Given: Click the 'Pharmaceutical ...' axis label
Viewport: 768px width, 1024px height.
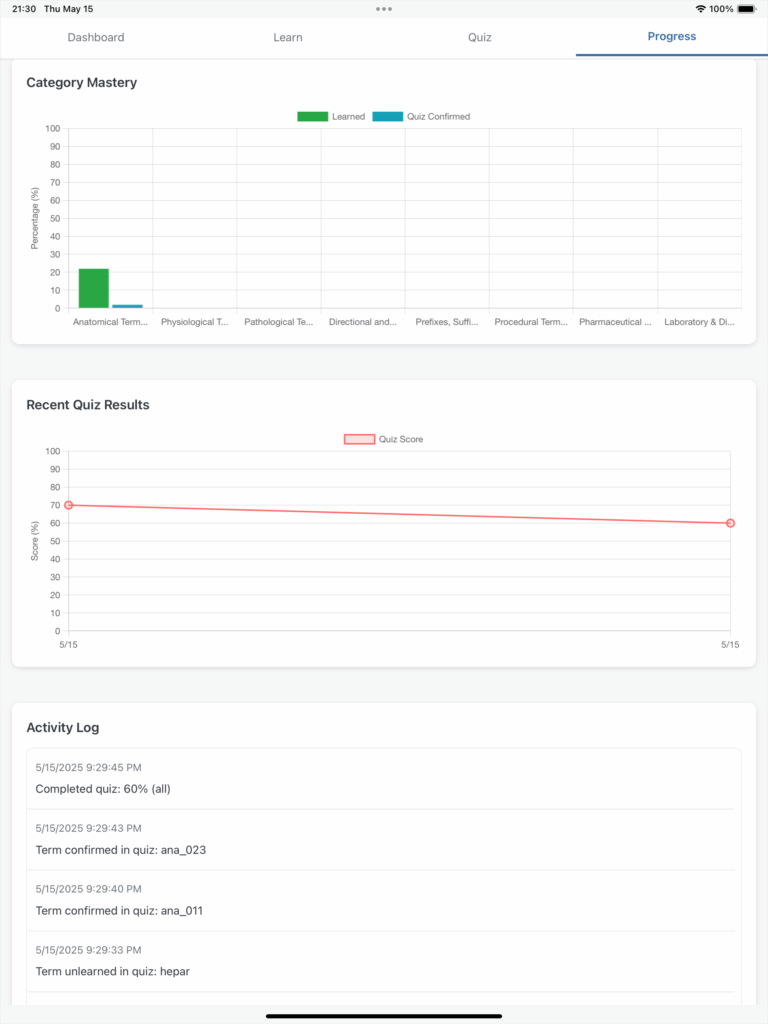Looking at the screenshot, I should click(615, 322).
